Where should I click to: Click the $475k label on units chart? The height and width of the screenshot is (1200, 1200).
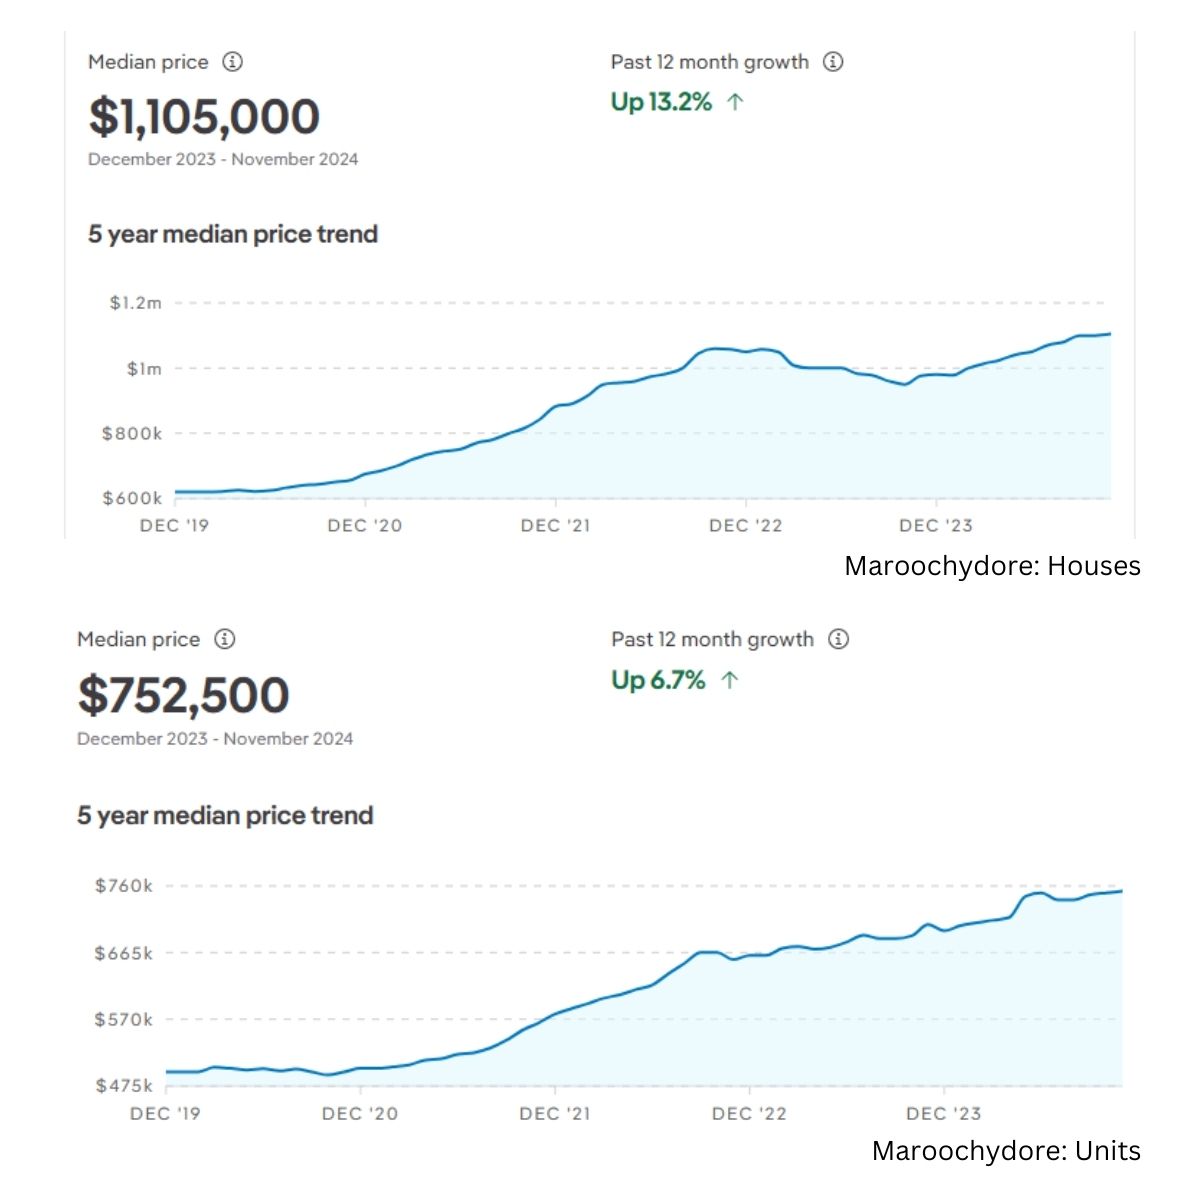(x=124, y=1085)
